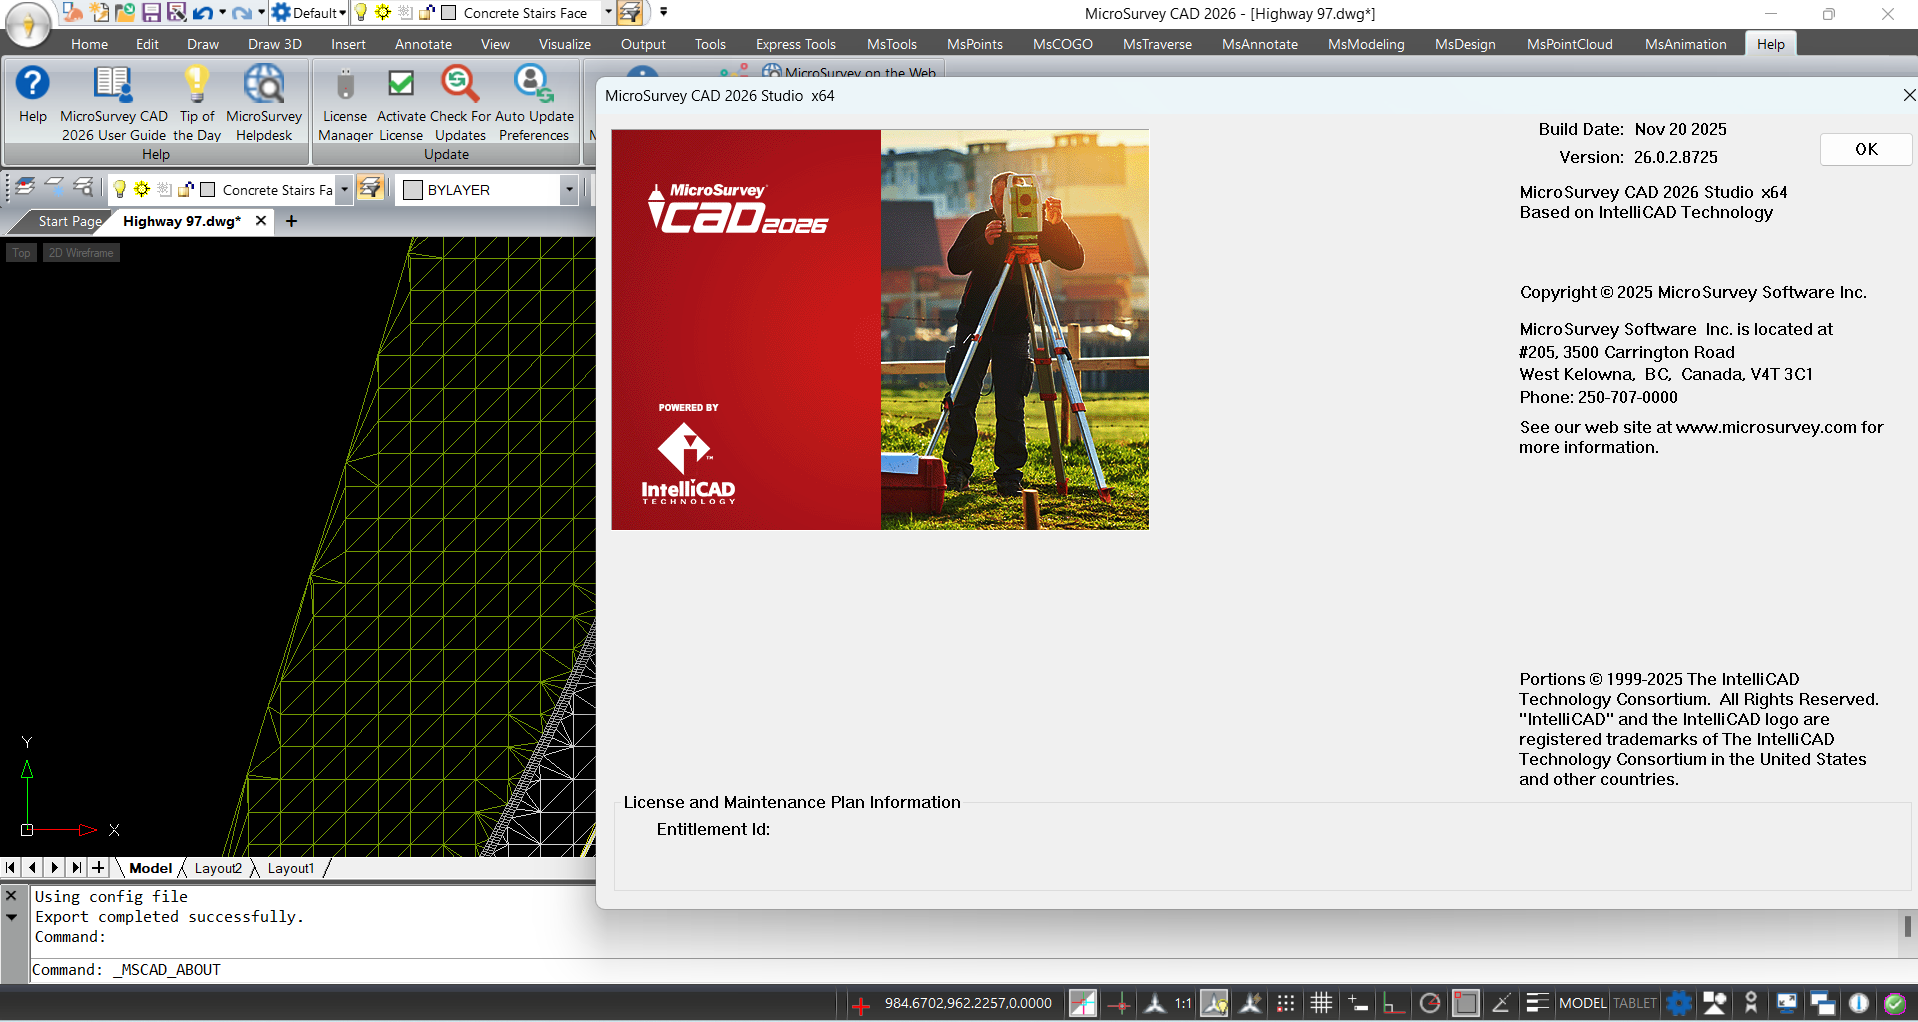1918x1022 pixels.
Task: Toggle the grid display in status bar
Action: (x=1321, y=1003)
